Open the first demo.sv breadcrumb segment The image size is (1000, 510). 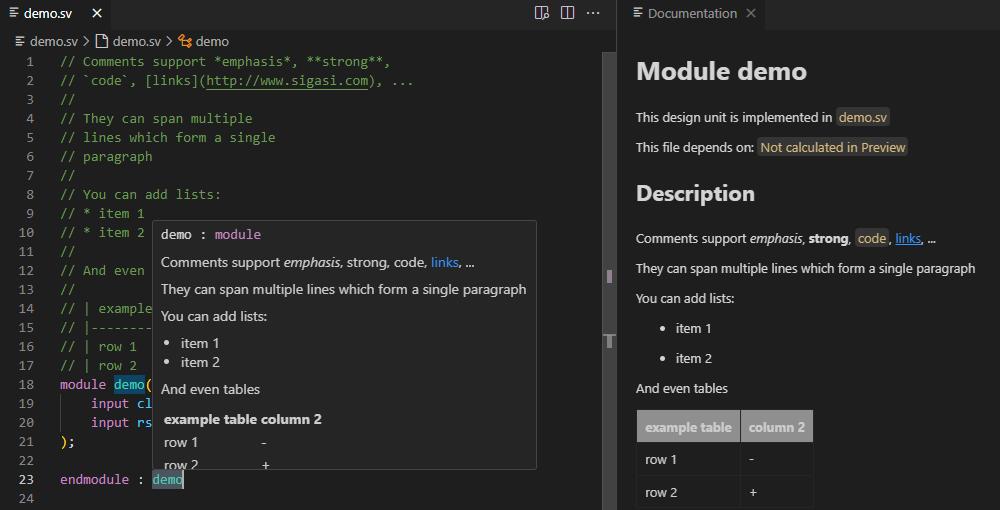coord(53,41)
